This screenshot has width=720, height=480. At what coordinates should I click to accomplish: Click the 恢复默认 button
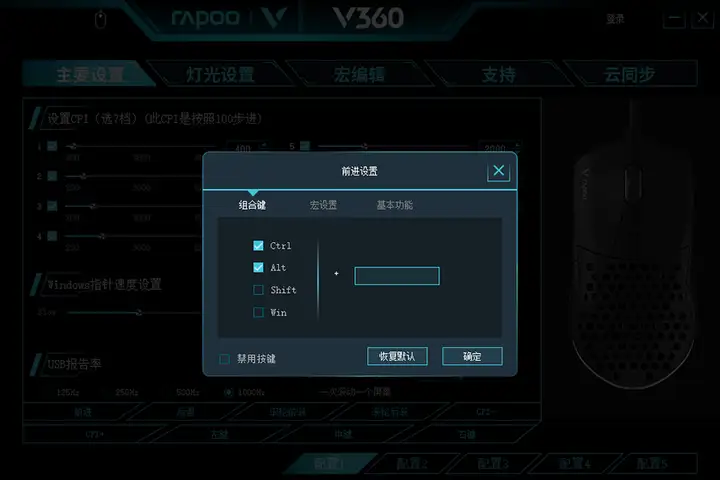click(397, 356)
